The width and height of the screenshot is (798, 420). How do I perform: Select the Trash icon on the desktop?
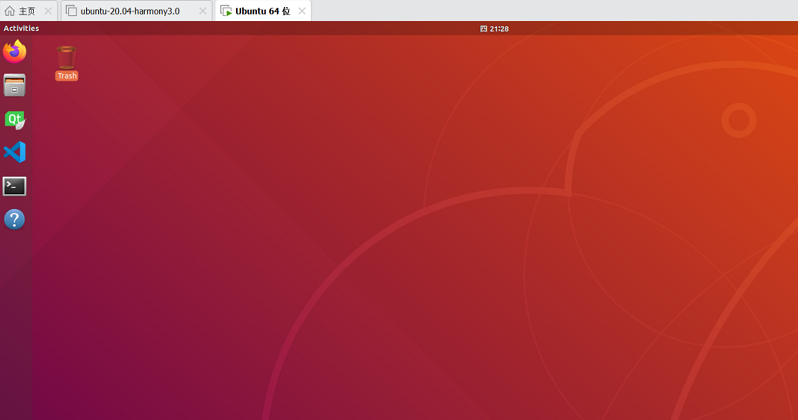pos(67,63)
